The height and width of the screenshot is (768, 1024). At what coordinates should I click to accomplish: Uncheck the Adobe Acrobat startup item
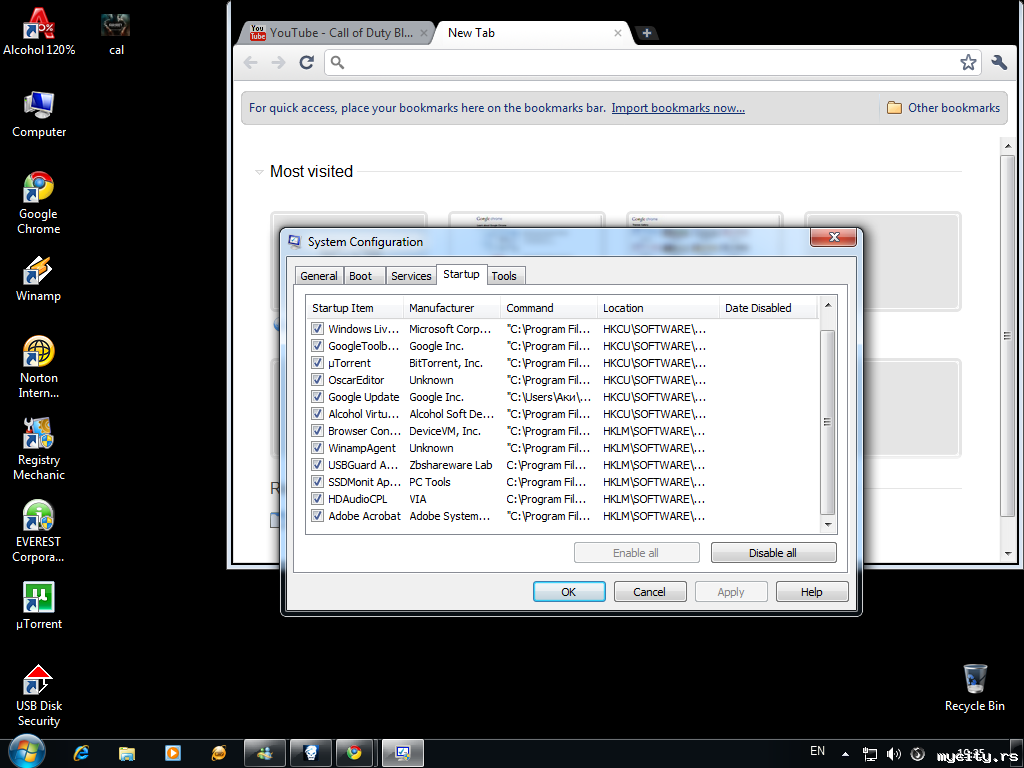point(317,515)
